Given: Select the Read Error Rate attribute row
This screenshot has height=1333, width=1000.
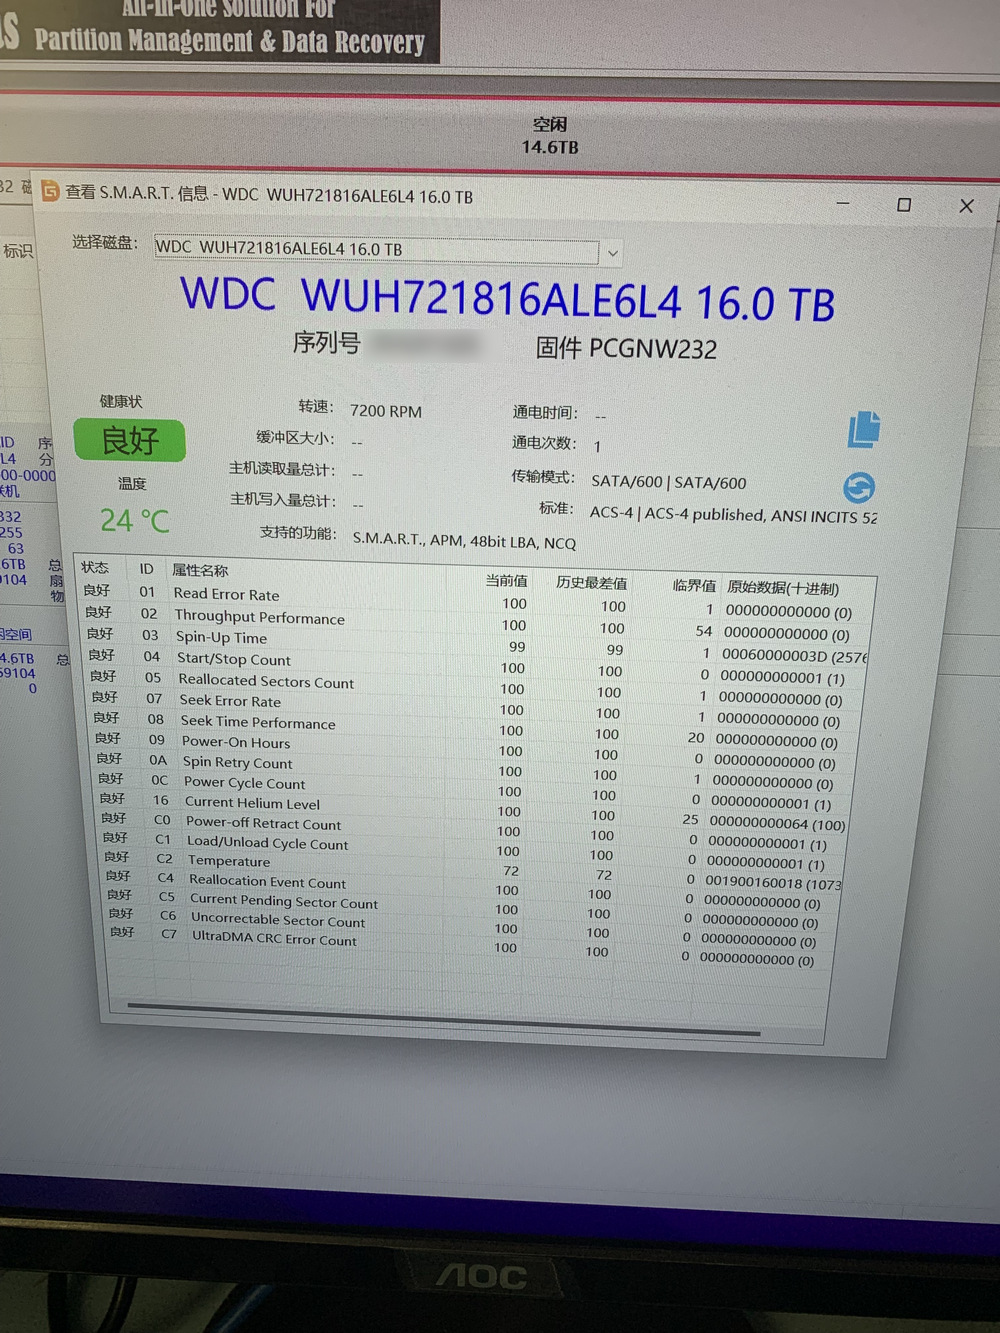Looking at the screenshot, I should pos(466,601).
